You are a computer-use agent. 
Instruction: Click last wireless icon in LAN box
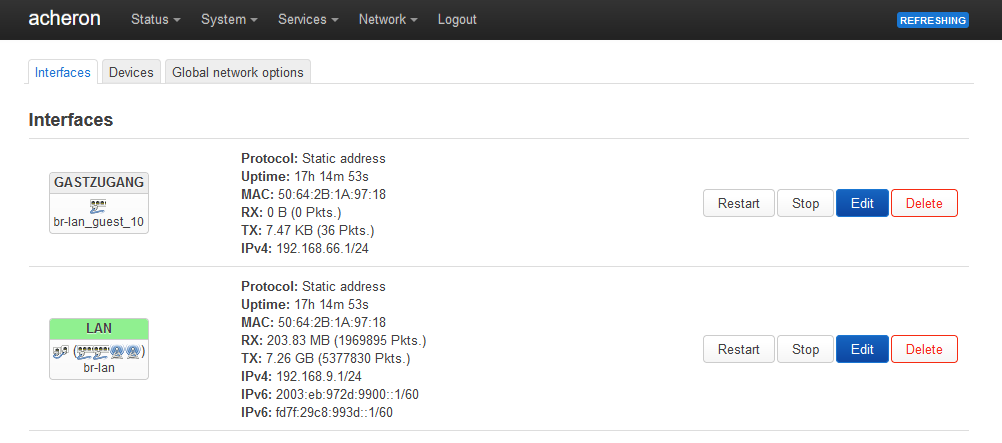point(133,352)
